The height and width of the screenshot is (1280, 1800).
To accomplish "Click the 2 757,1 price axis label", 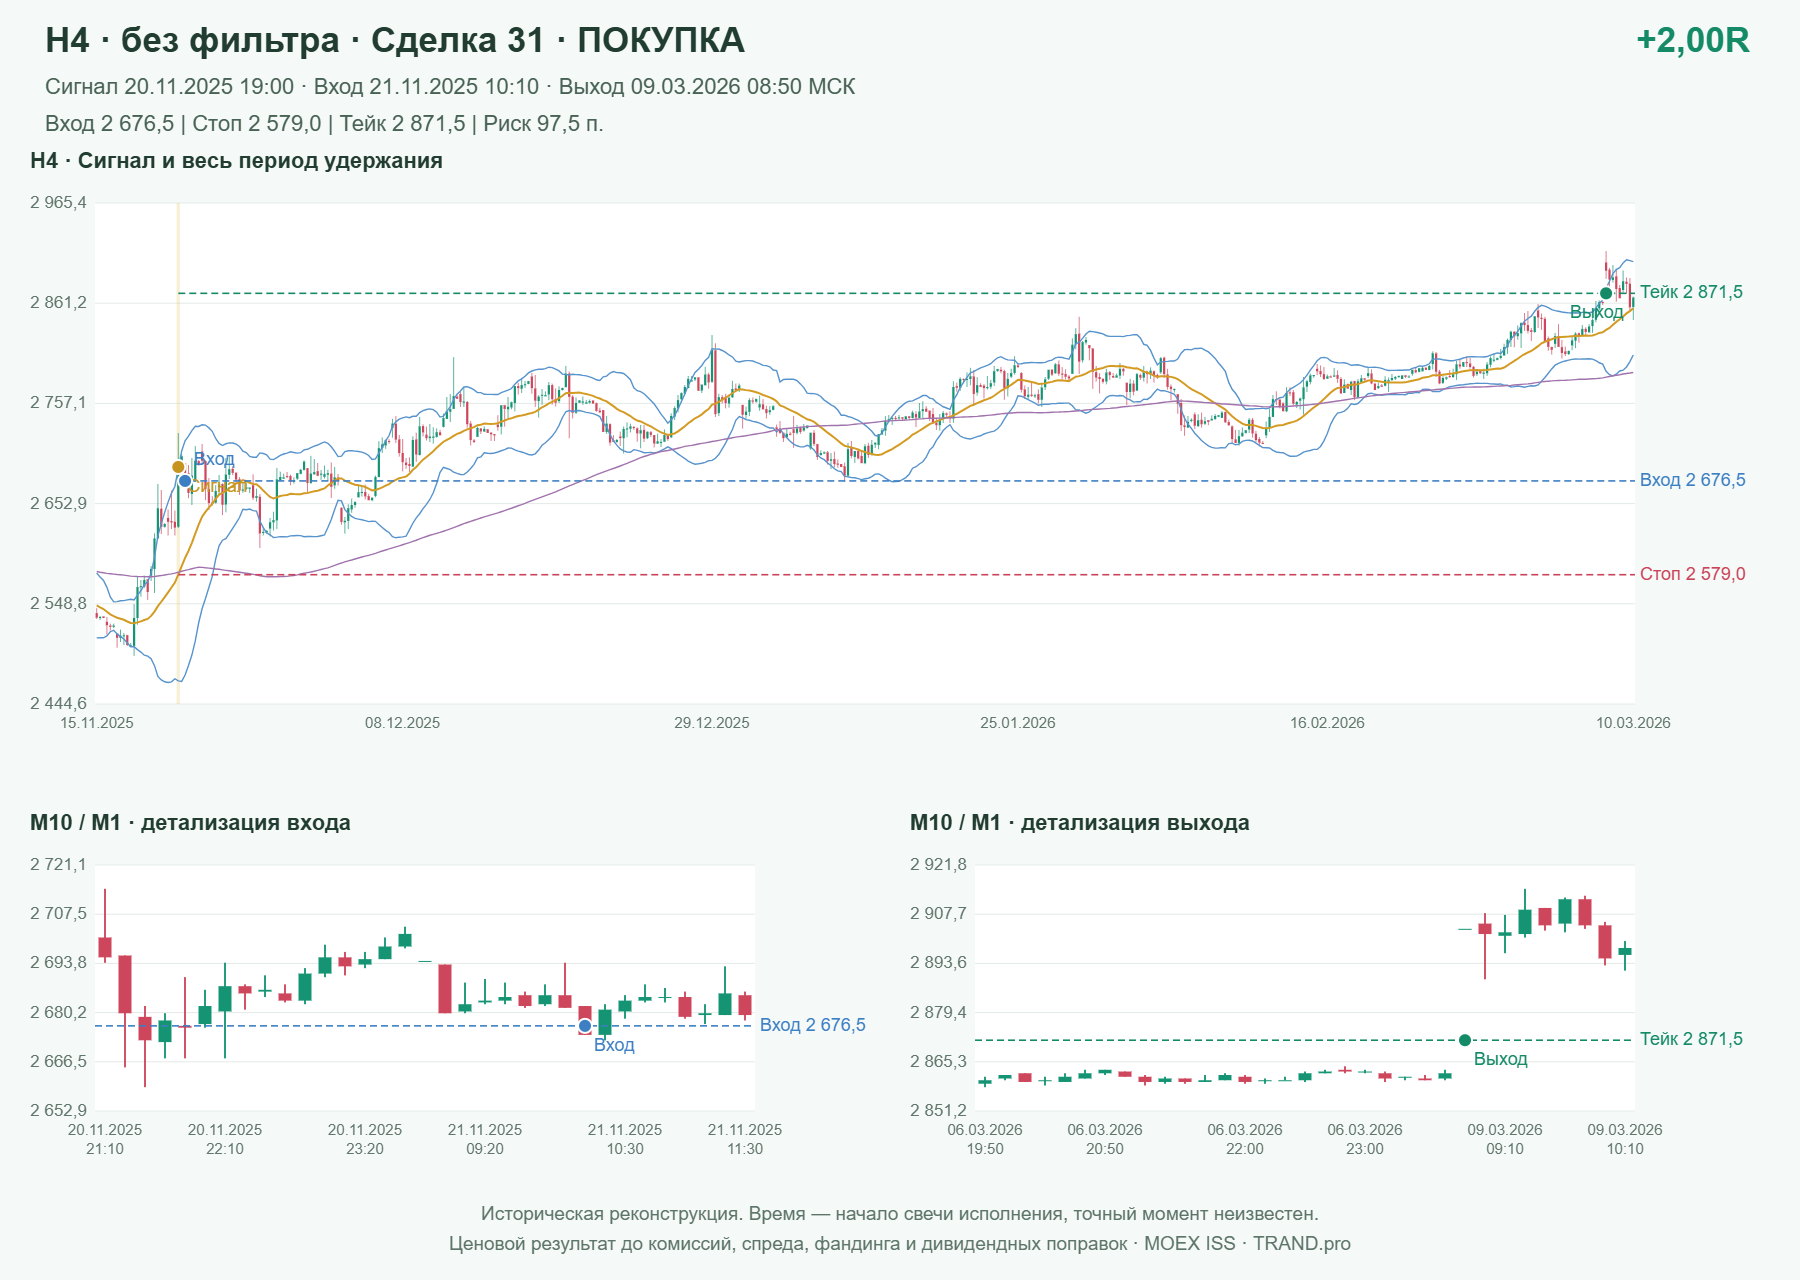I will (58, 403).
